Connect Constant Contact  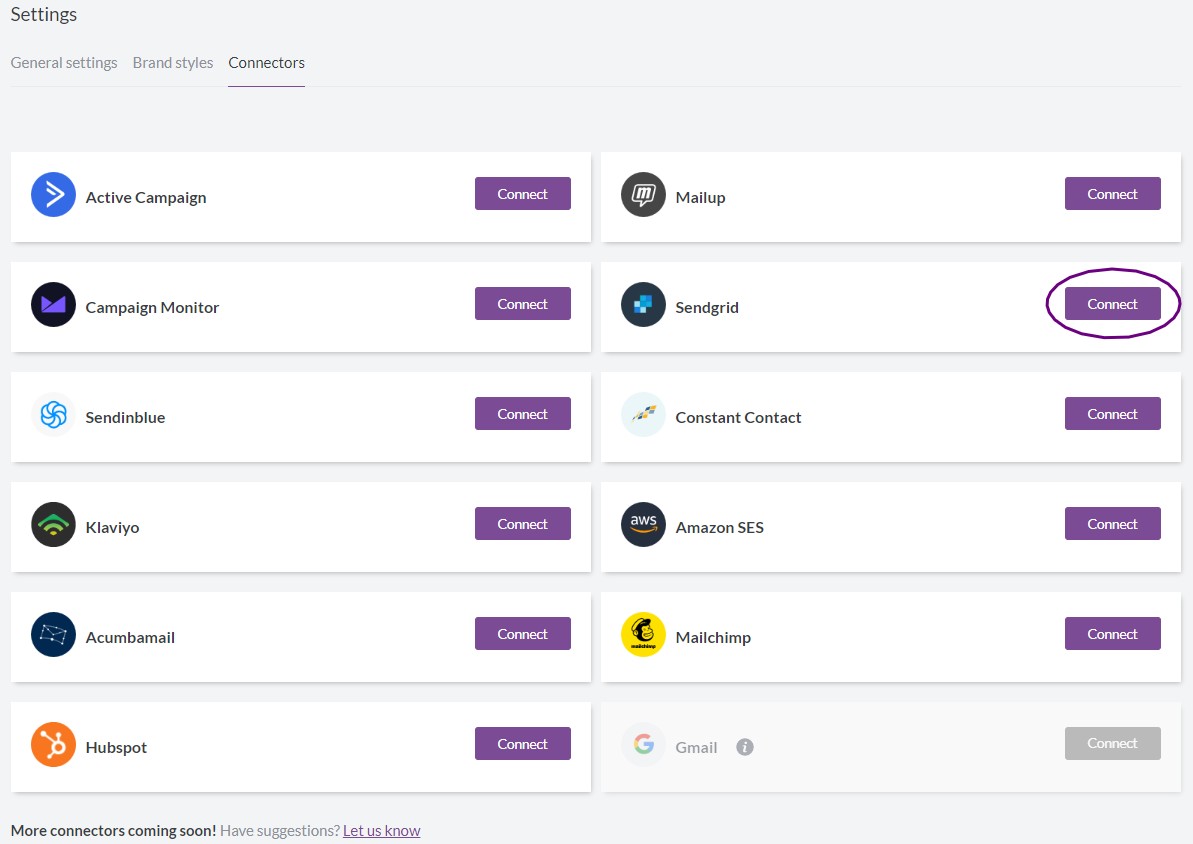coord(1112,414)
